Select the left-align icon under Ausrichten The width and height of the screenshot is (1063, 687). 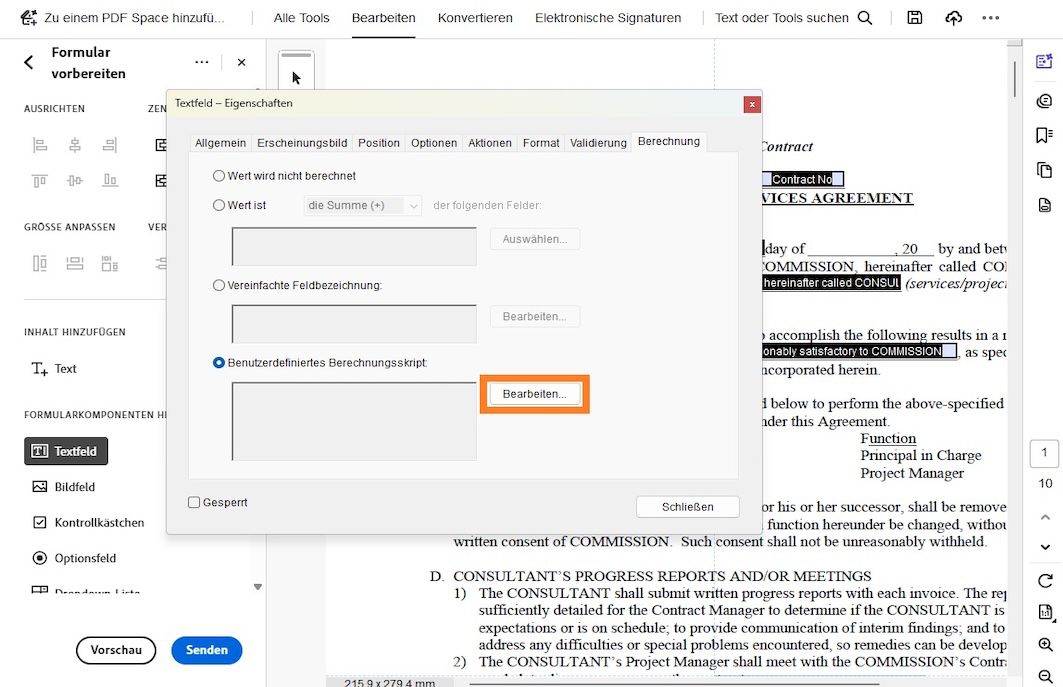[40, 145]
